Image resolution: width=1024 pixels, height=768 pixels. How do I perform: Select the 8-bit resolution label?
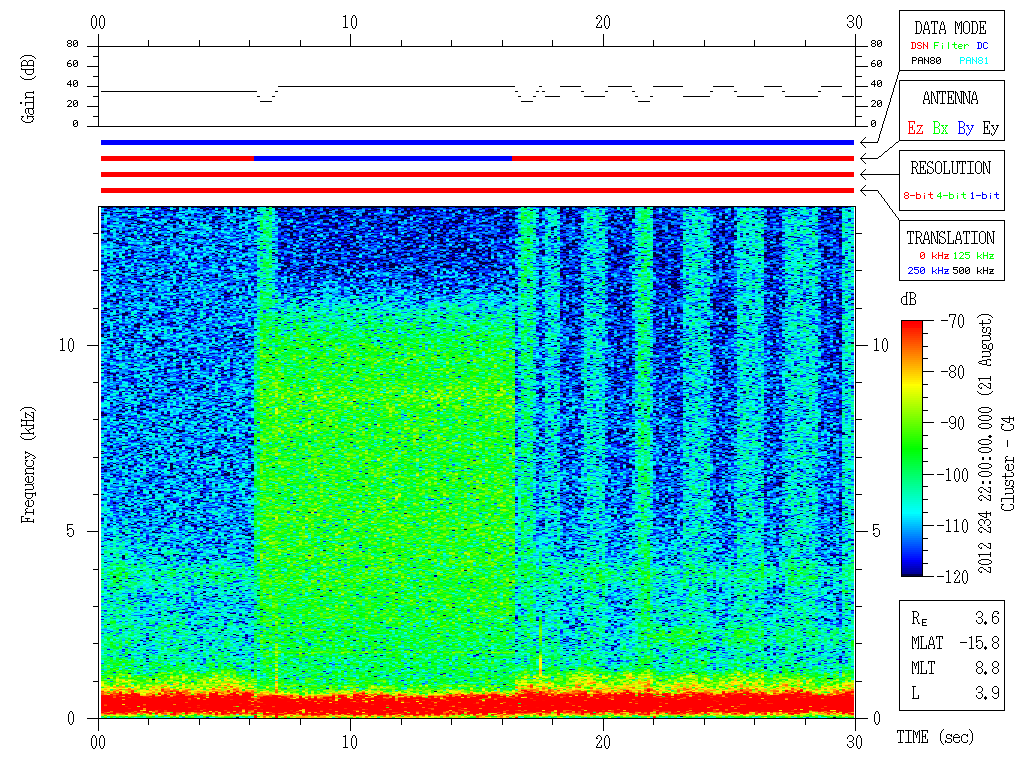tap(918, 195)
